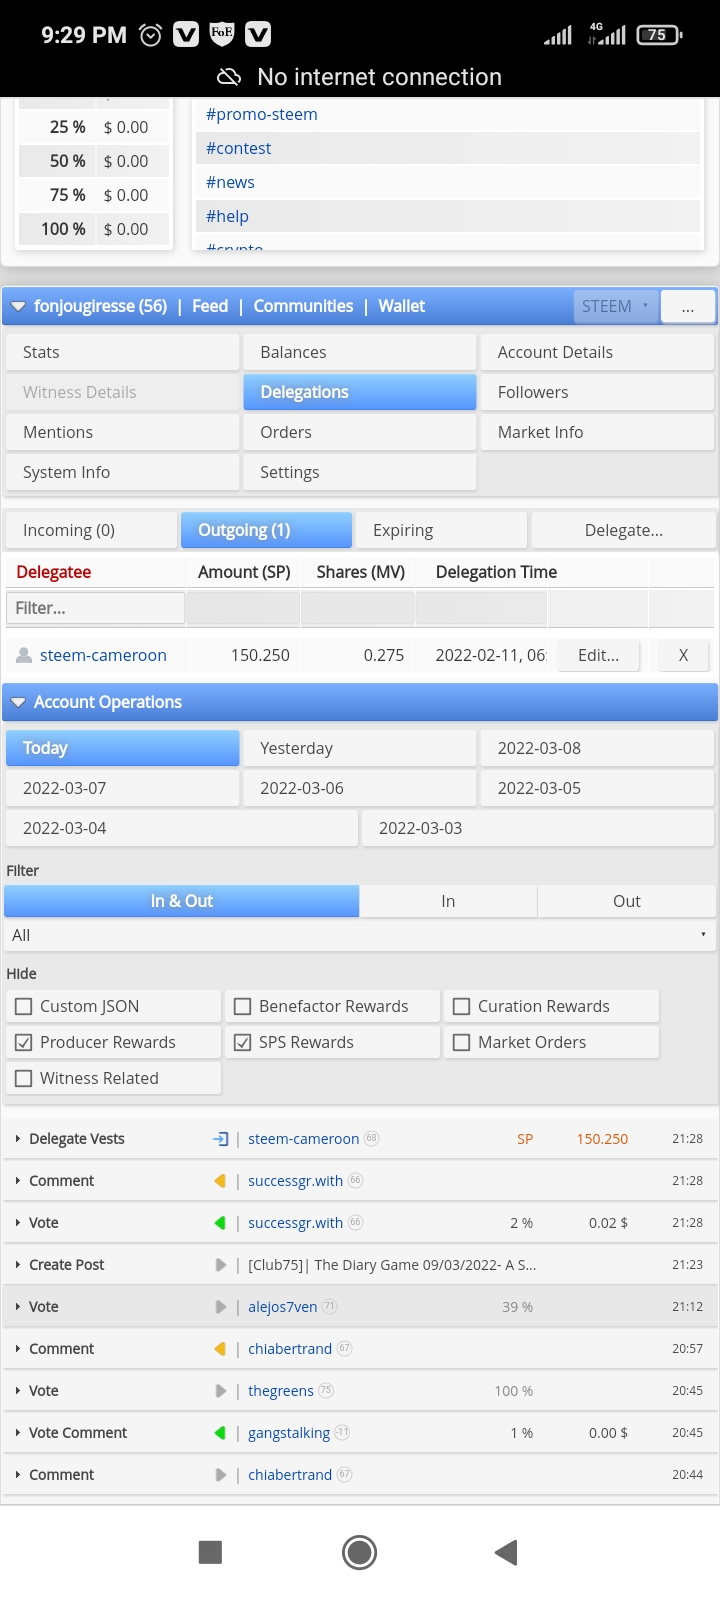Remove the delegation with the X button
720x1600 pixels.
coord(683,655)
